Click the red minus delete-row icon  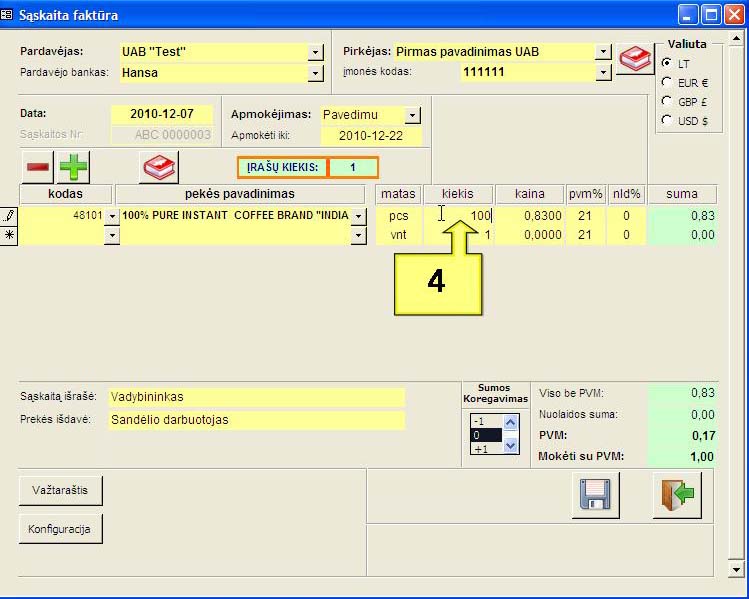pos(38,167)
